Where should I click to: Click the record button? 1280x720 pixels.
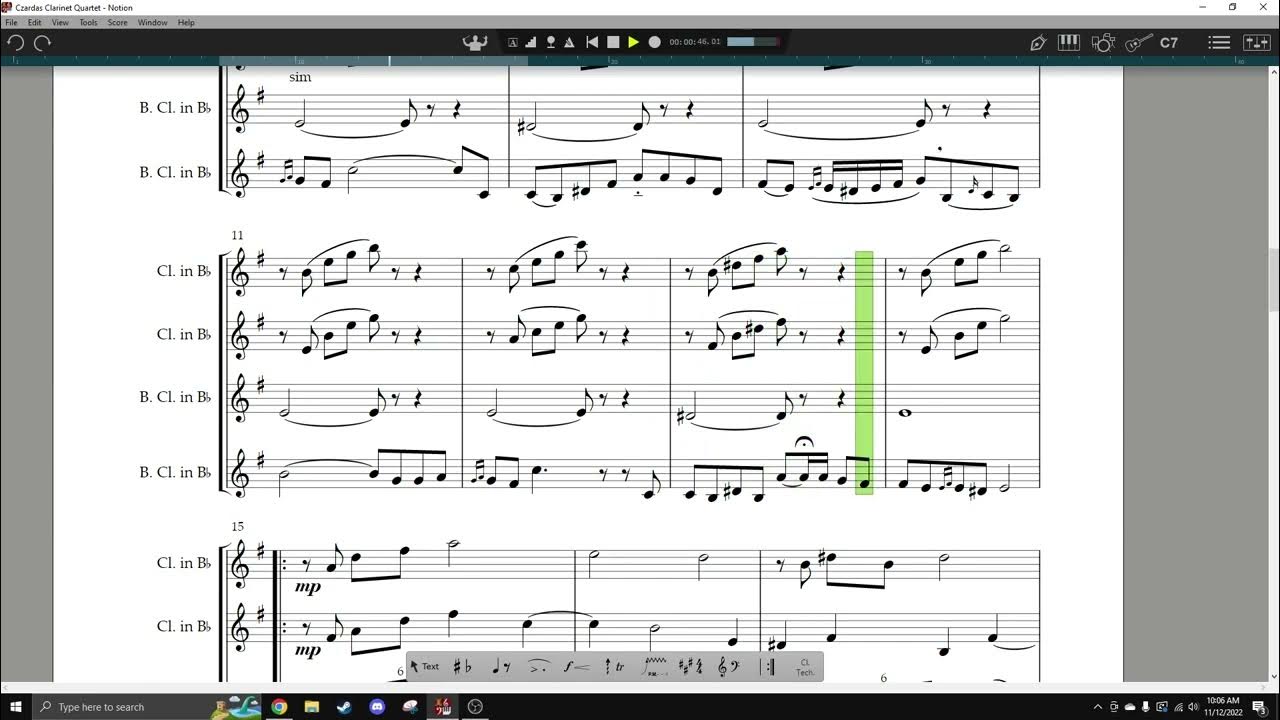coord(655,42)
